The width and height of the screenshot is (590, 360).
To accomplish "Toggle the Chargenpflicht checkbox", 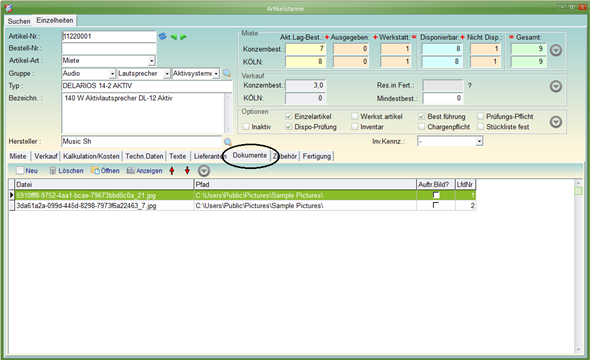I will 422,127.
